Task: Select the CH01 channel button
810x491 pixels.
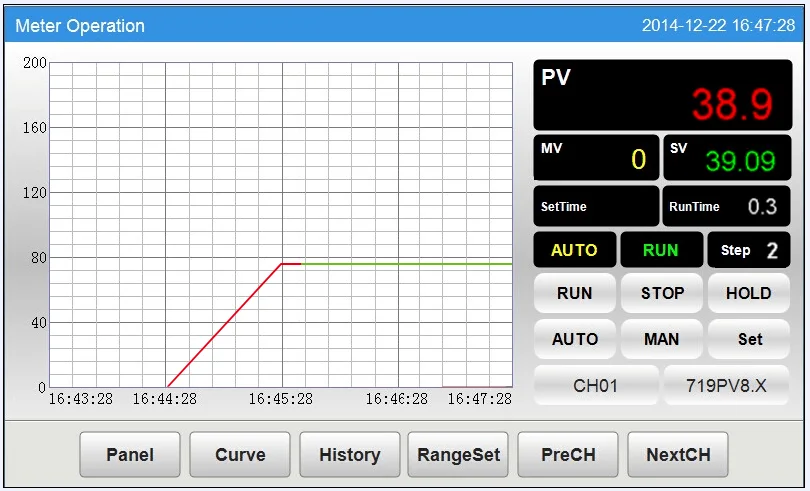Action: [596, 386]
